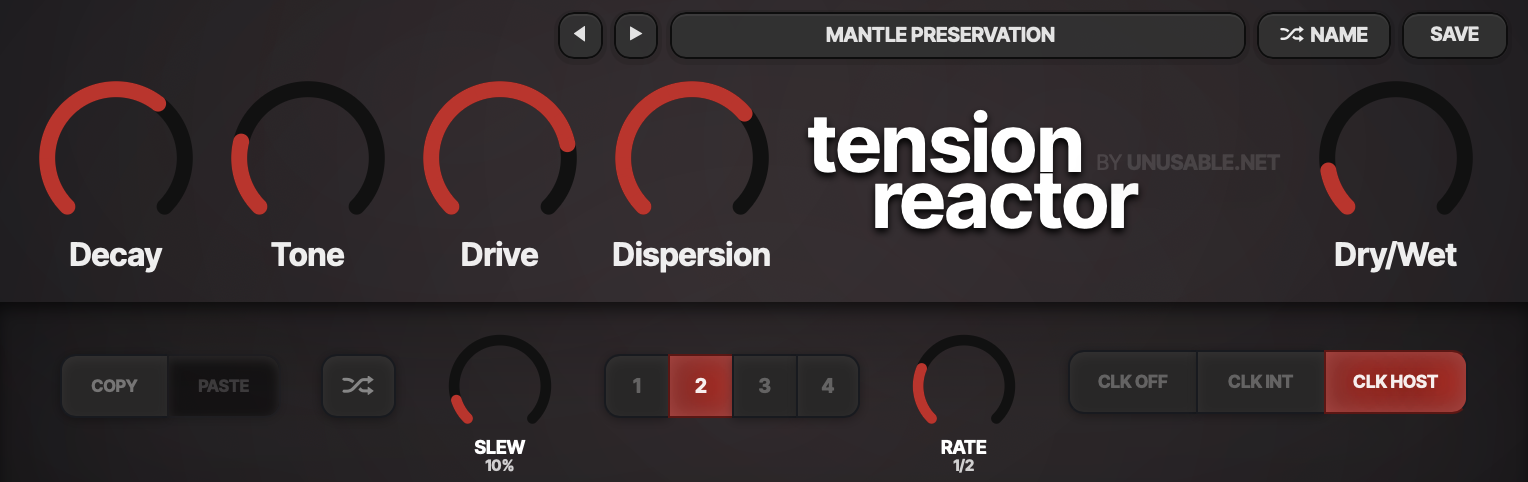Image resolution: width=1528 pixels, height=482 pixels.
Task: Click the shuffle randomize icon button
Action: pyautogui.click(x=358, y=386)
